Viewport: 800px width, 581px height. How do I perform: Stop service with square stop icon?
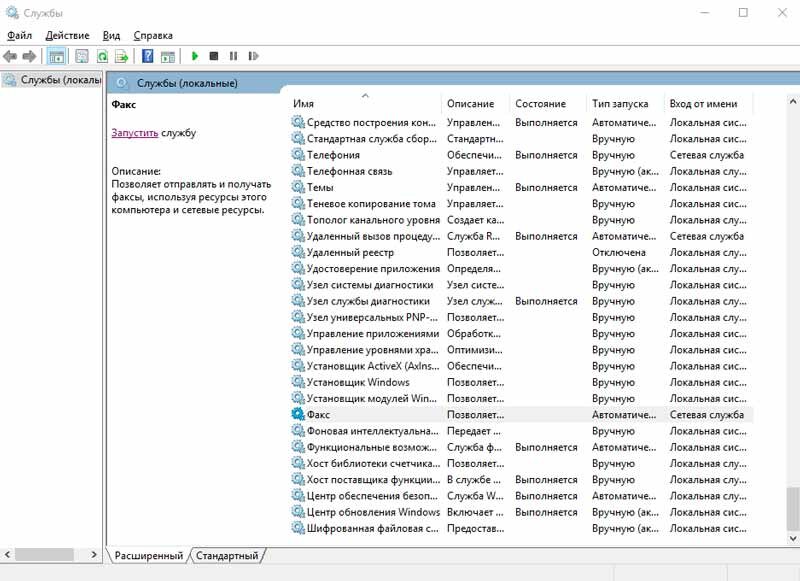(214, 56)
